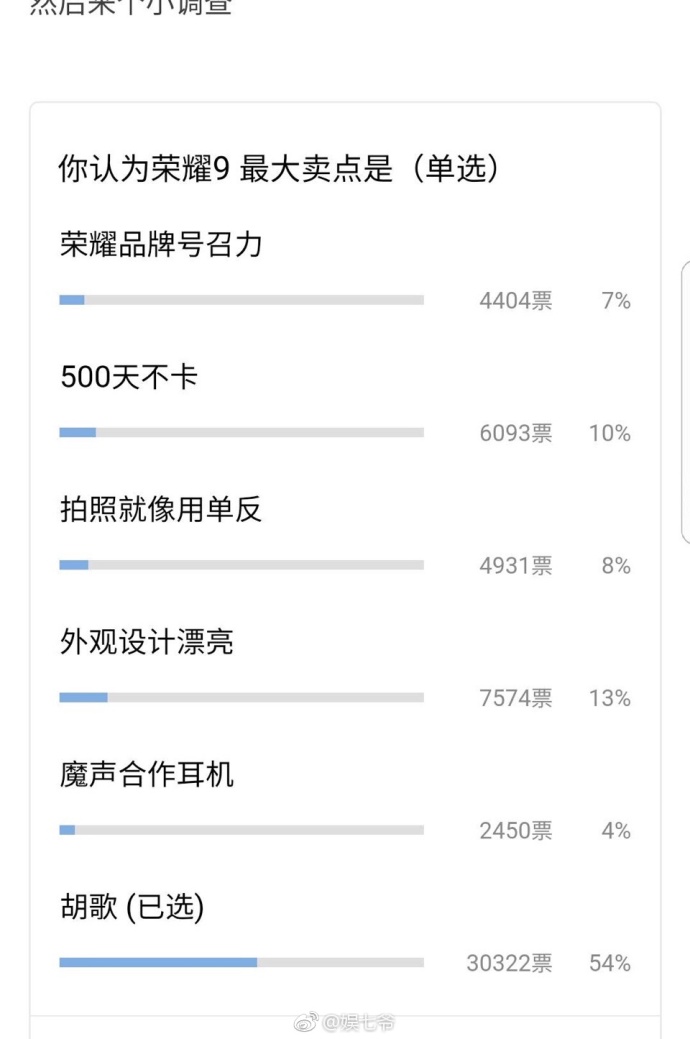Click the 10% progress bar under 500天不卡
The image size is (690, 1039).
(241, 433)
